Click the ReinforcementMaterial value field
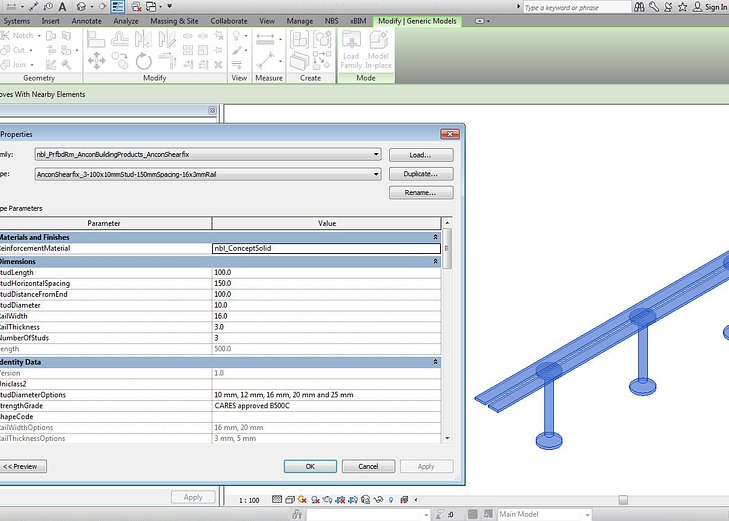 coord(325,248)
